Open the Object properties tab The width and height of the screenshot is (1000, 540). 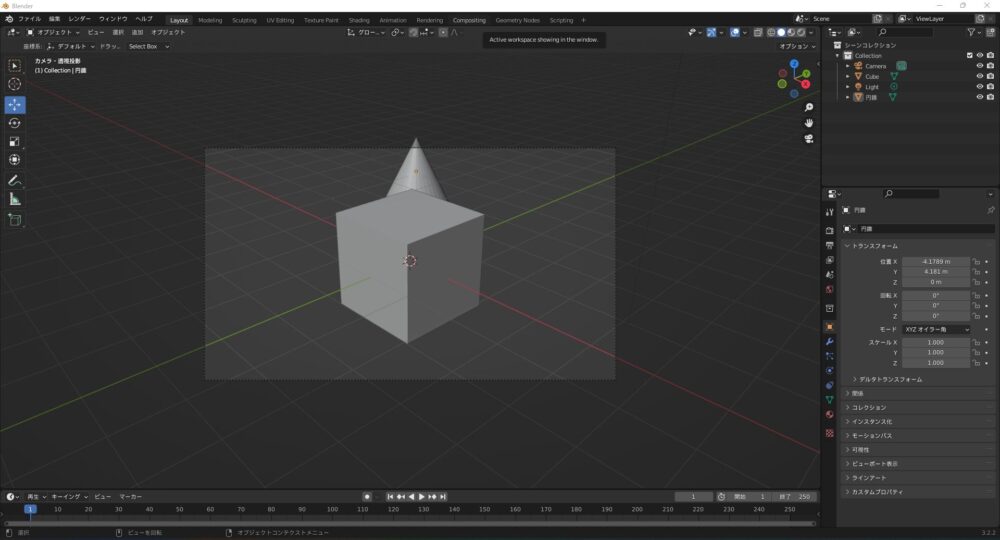830,327
